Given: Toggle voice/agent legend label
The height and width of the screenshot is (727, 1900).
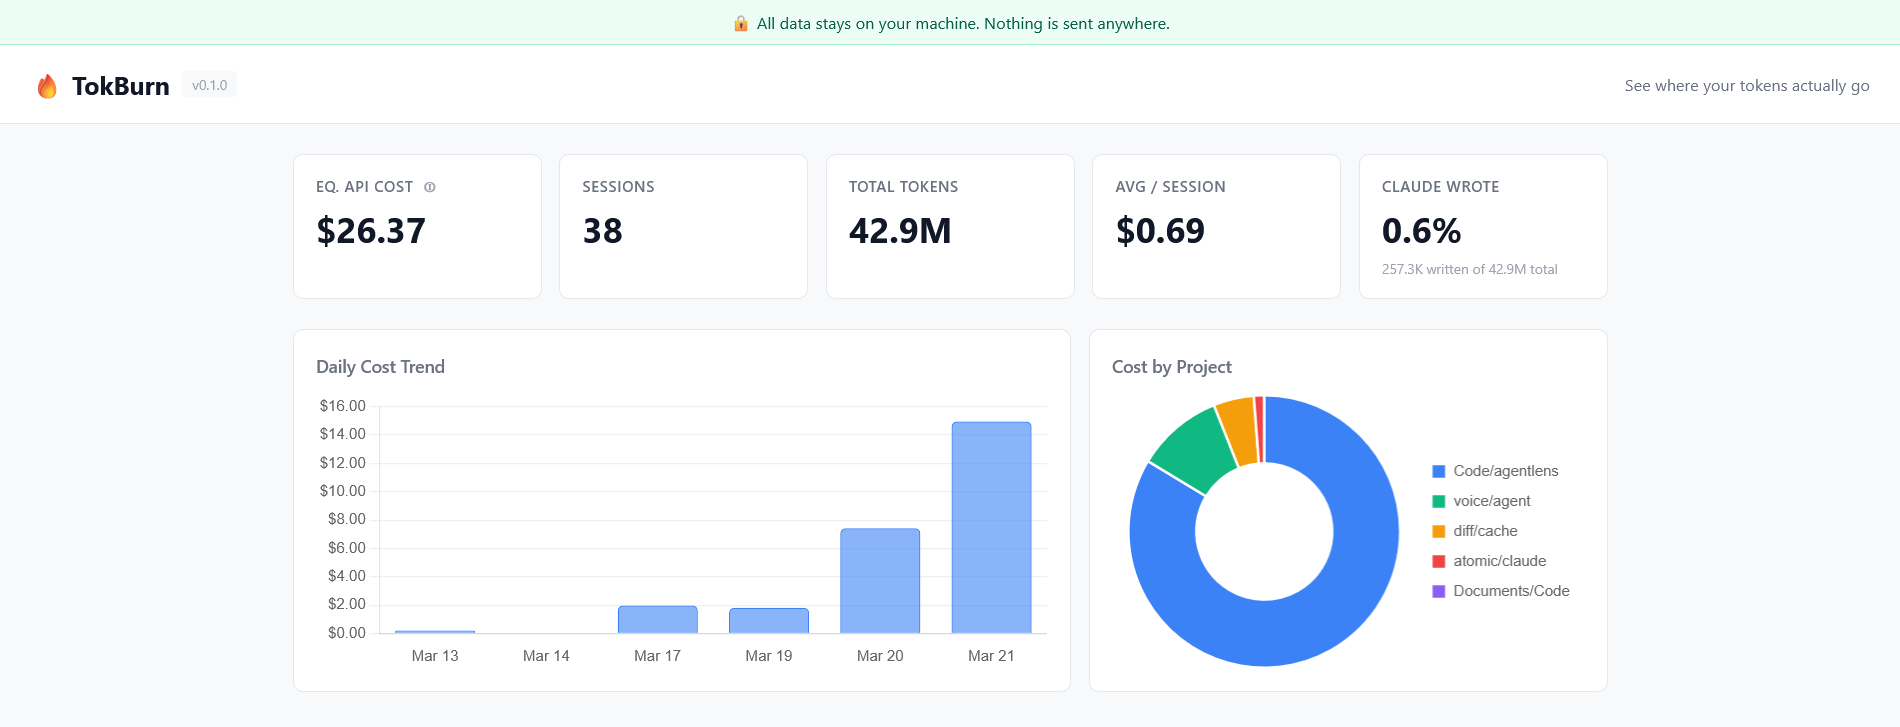Looking at the screenshot, I should point(1492,501).
